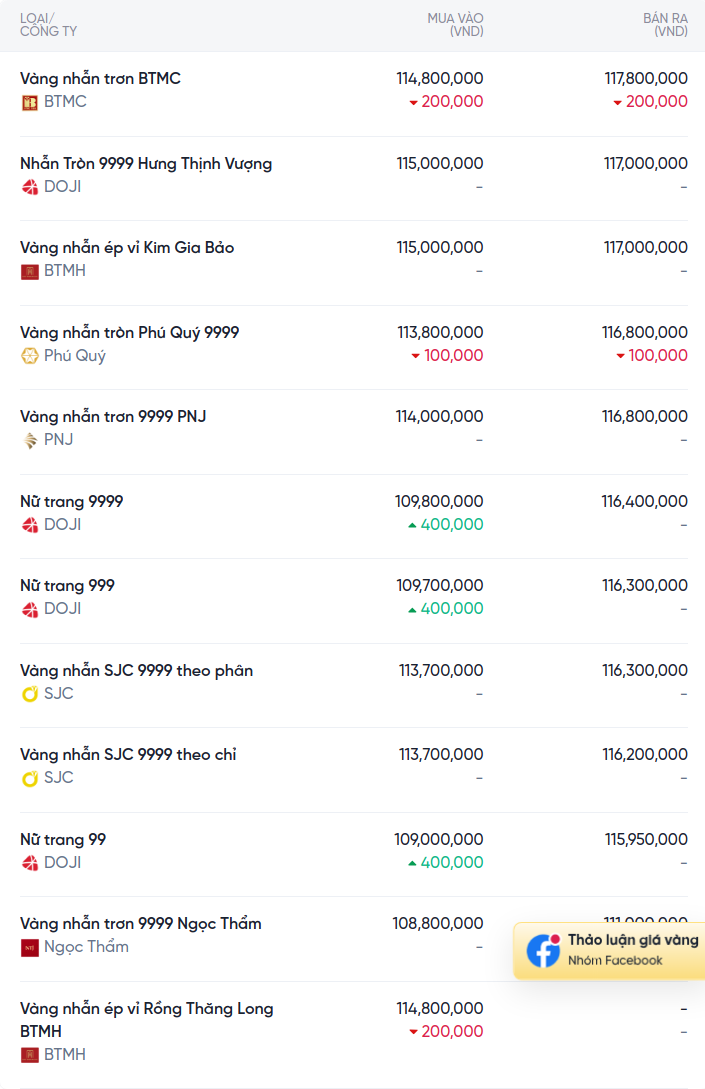Click the LOẠI/CÔNG TY column header

click(48, 24)
